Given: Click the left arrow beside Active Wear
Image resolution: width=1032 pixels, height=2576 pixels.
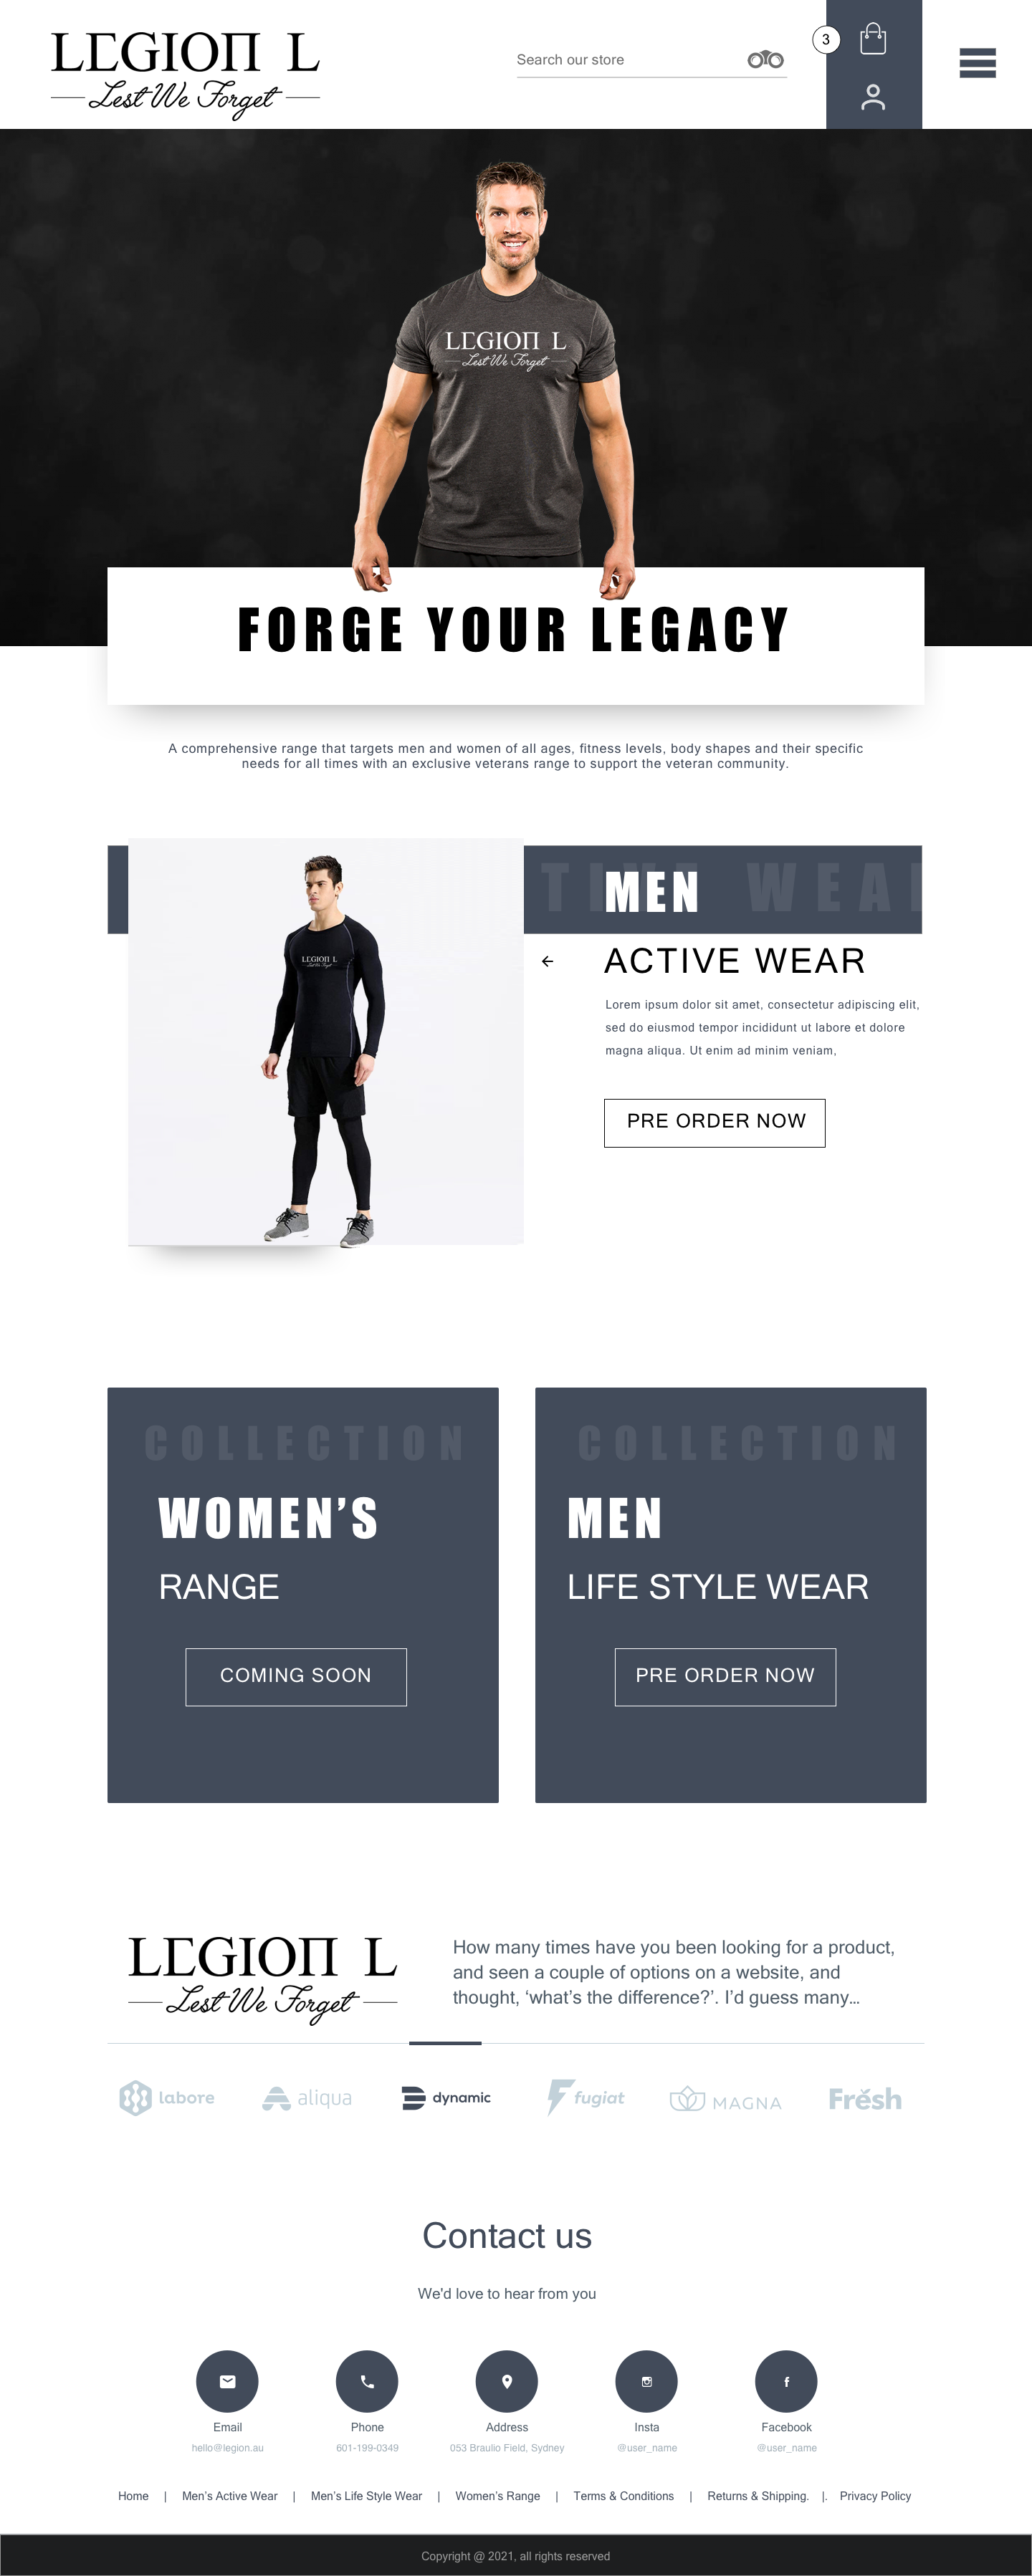Looking at the screenshot, I should click(547, 961).
